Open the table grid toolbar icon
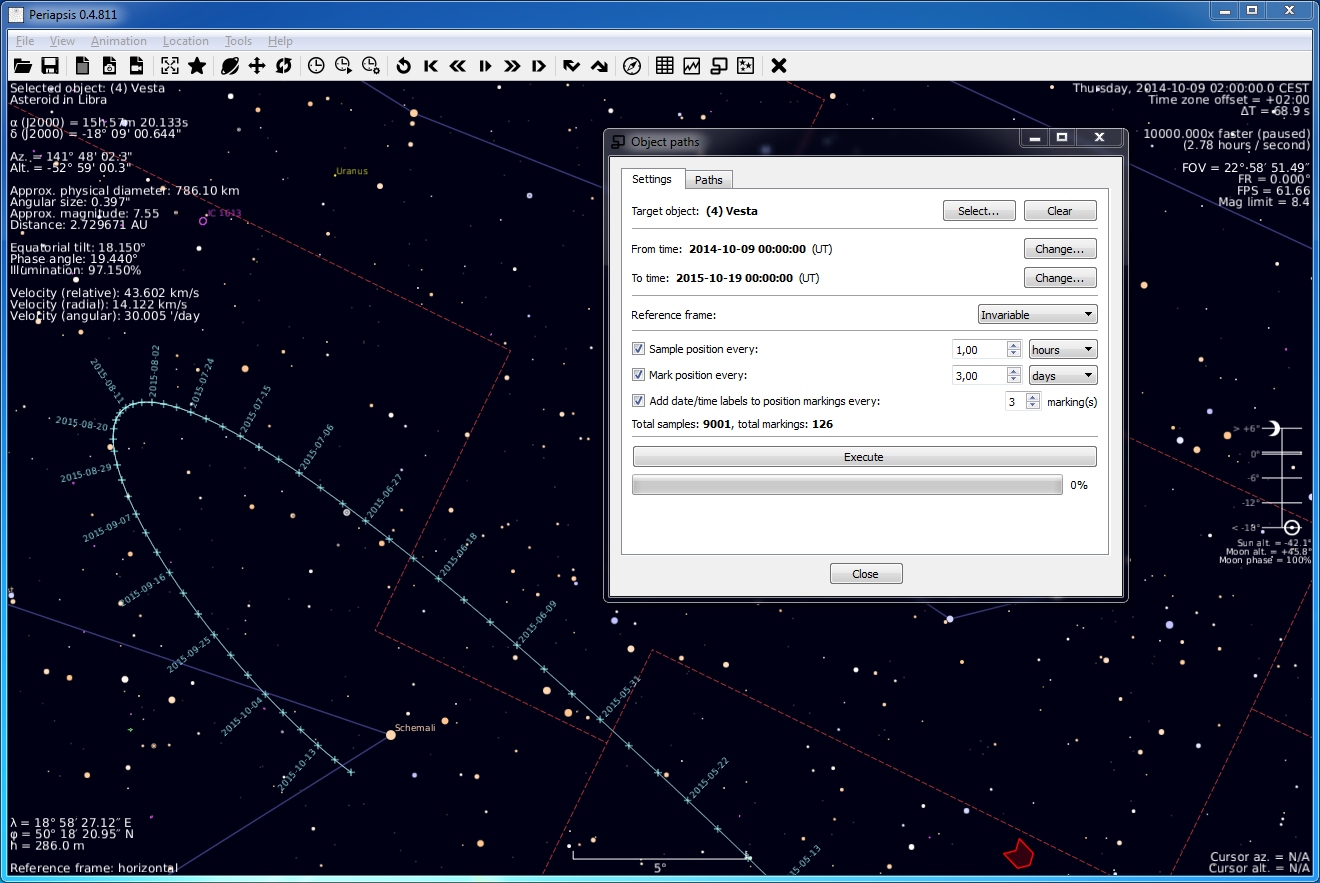The image size is (1320, 883). [x=664, y=66]
